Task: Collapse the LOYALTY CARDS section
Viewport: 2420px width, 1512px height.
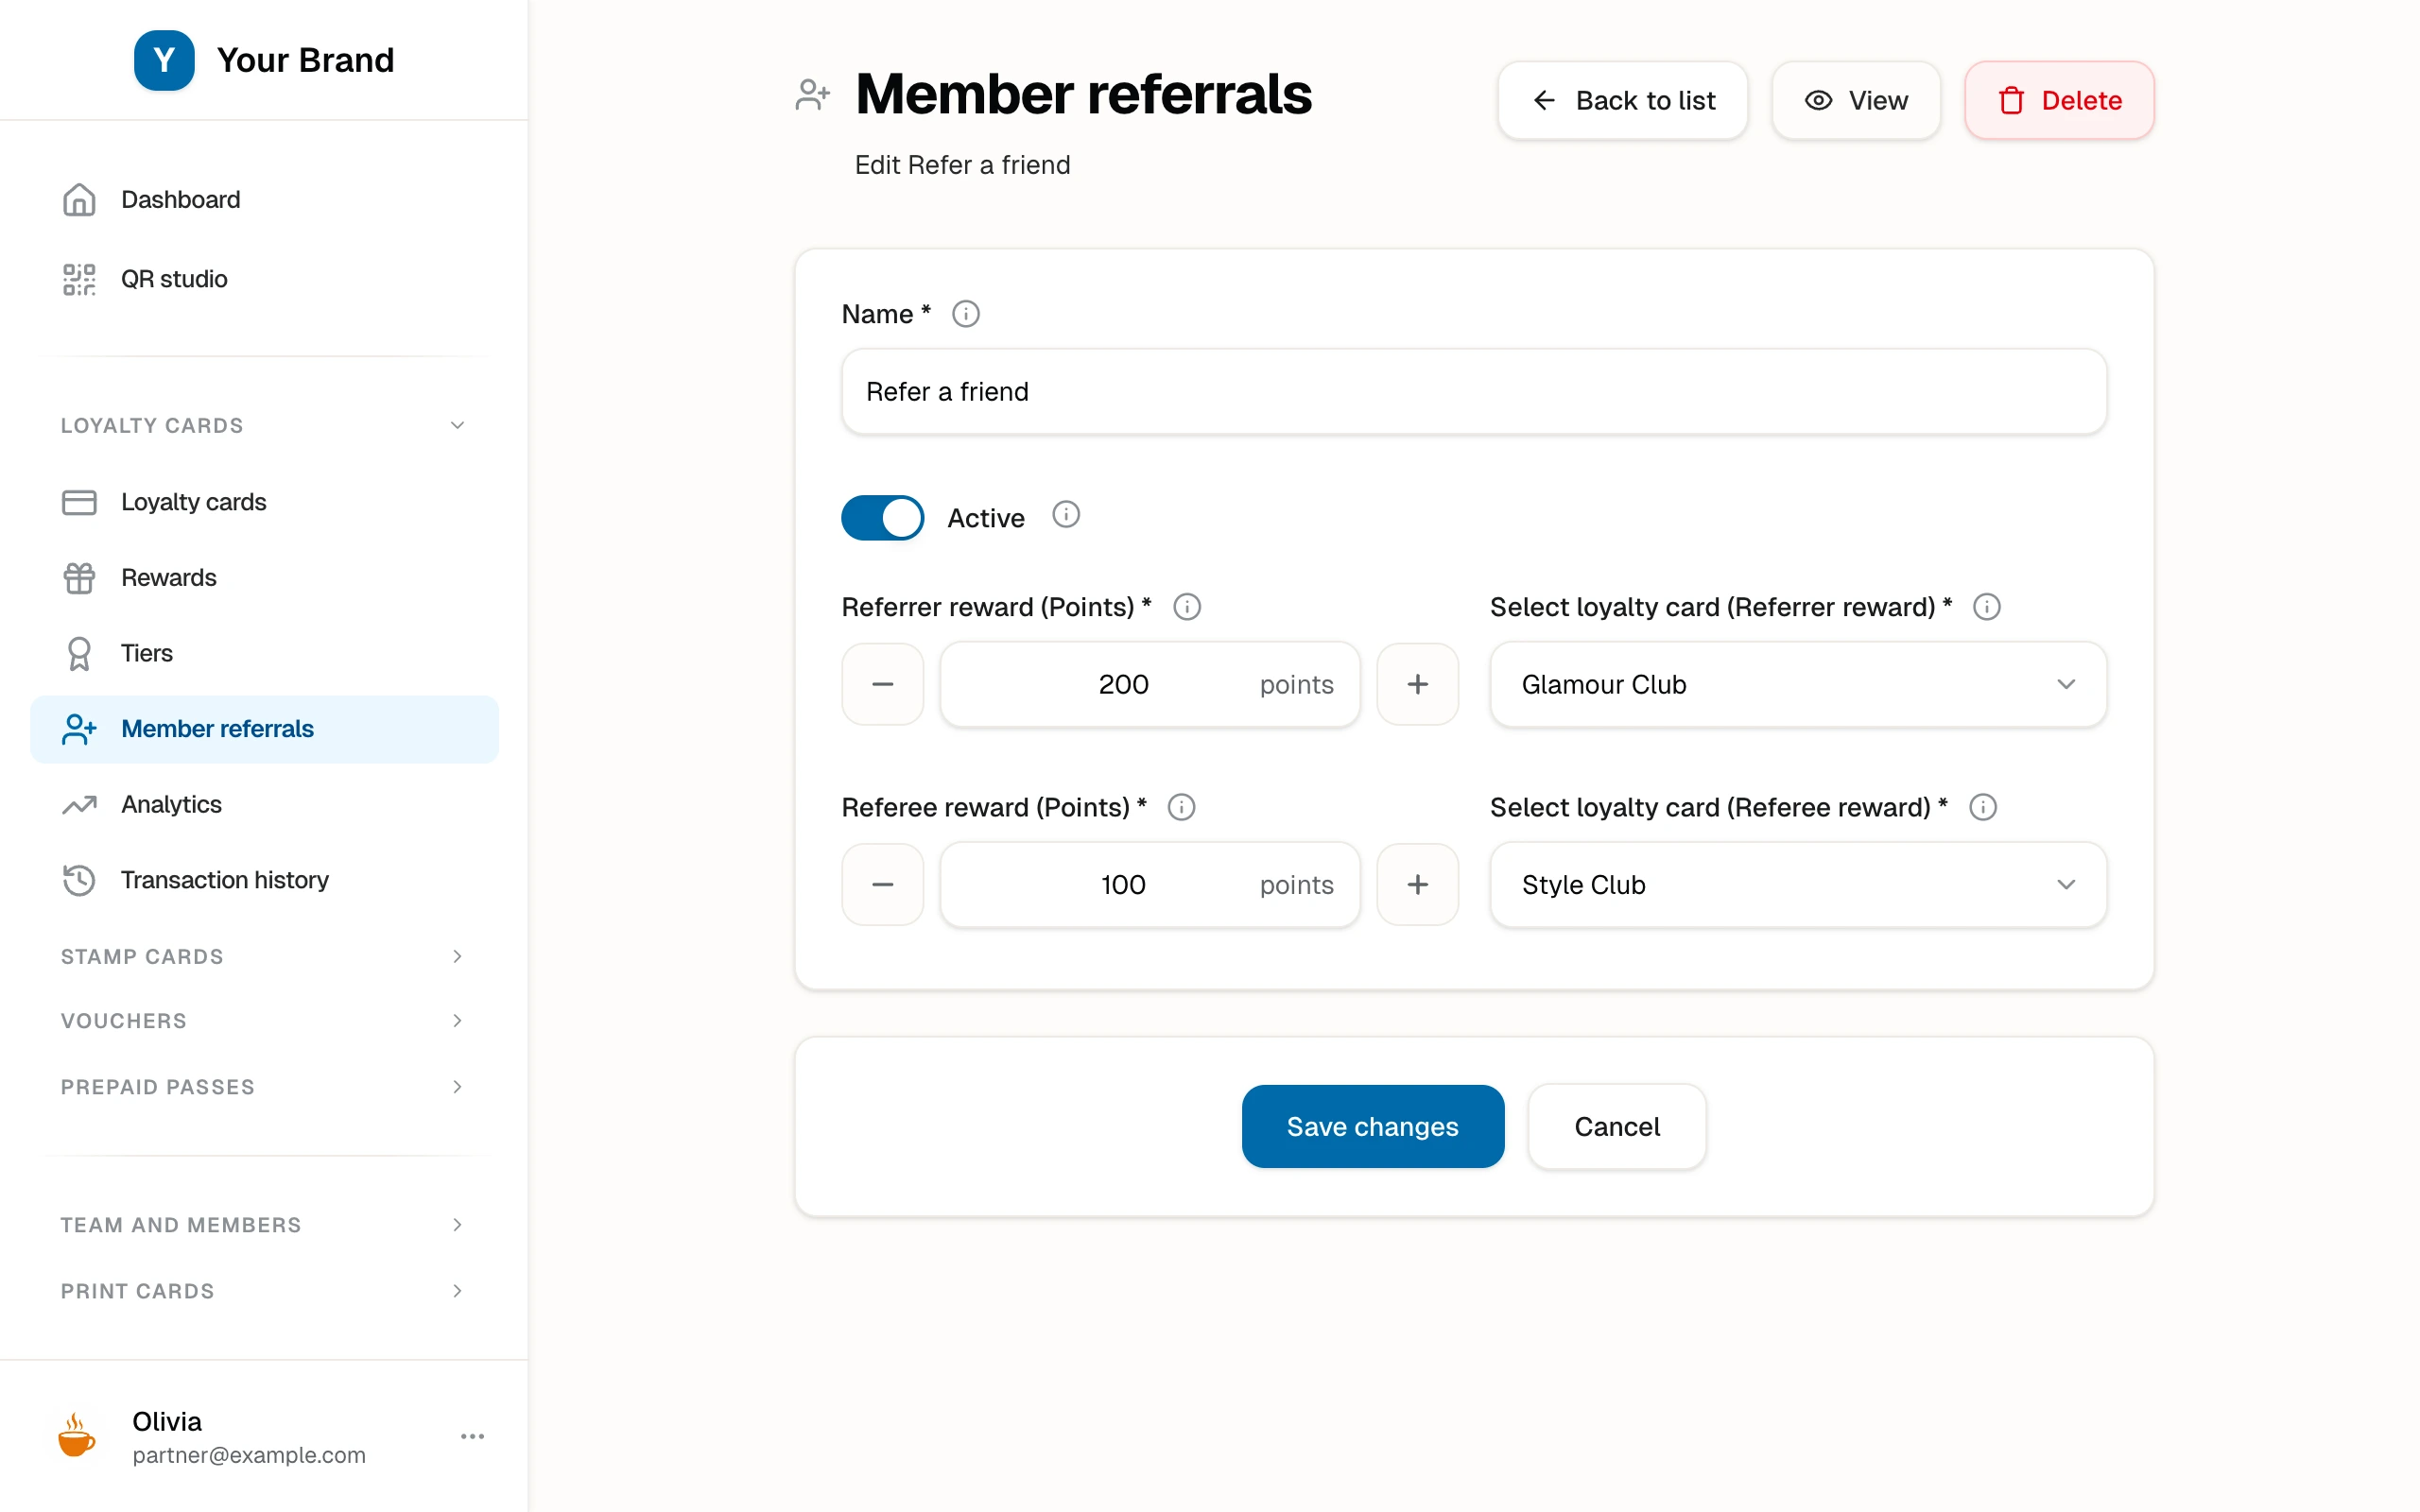Action: click(264, 426)
